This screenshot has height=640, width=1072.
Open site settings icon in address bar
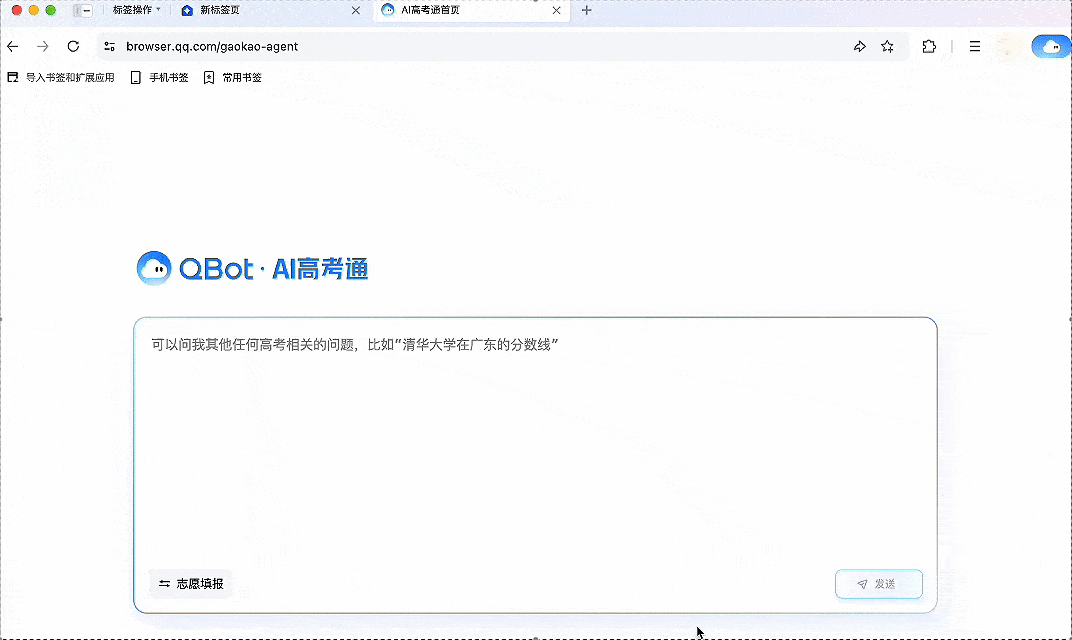[109, 46]
